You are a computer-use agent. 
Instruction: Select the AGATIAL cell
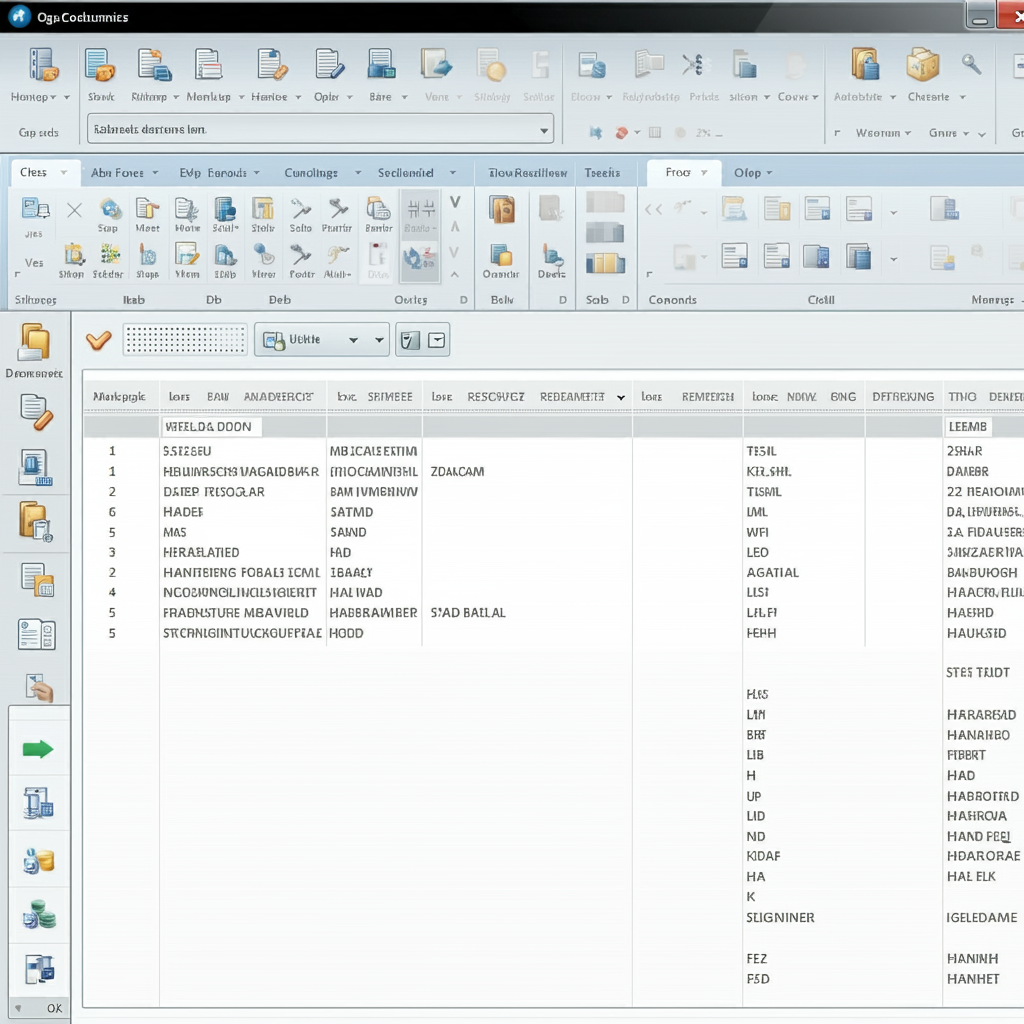click(773, 572)
